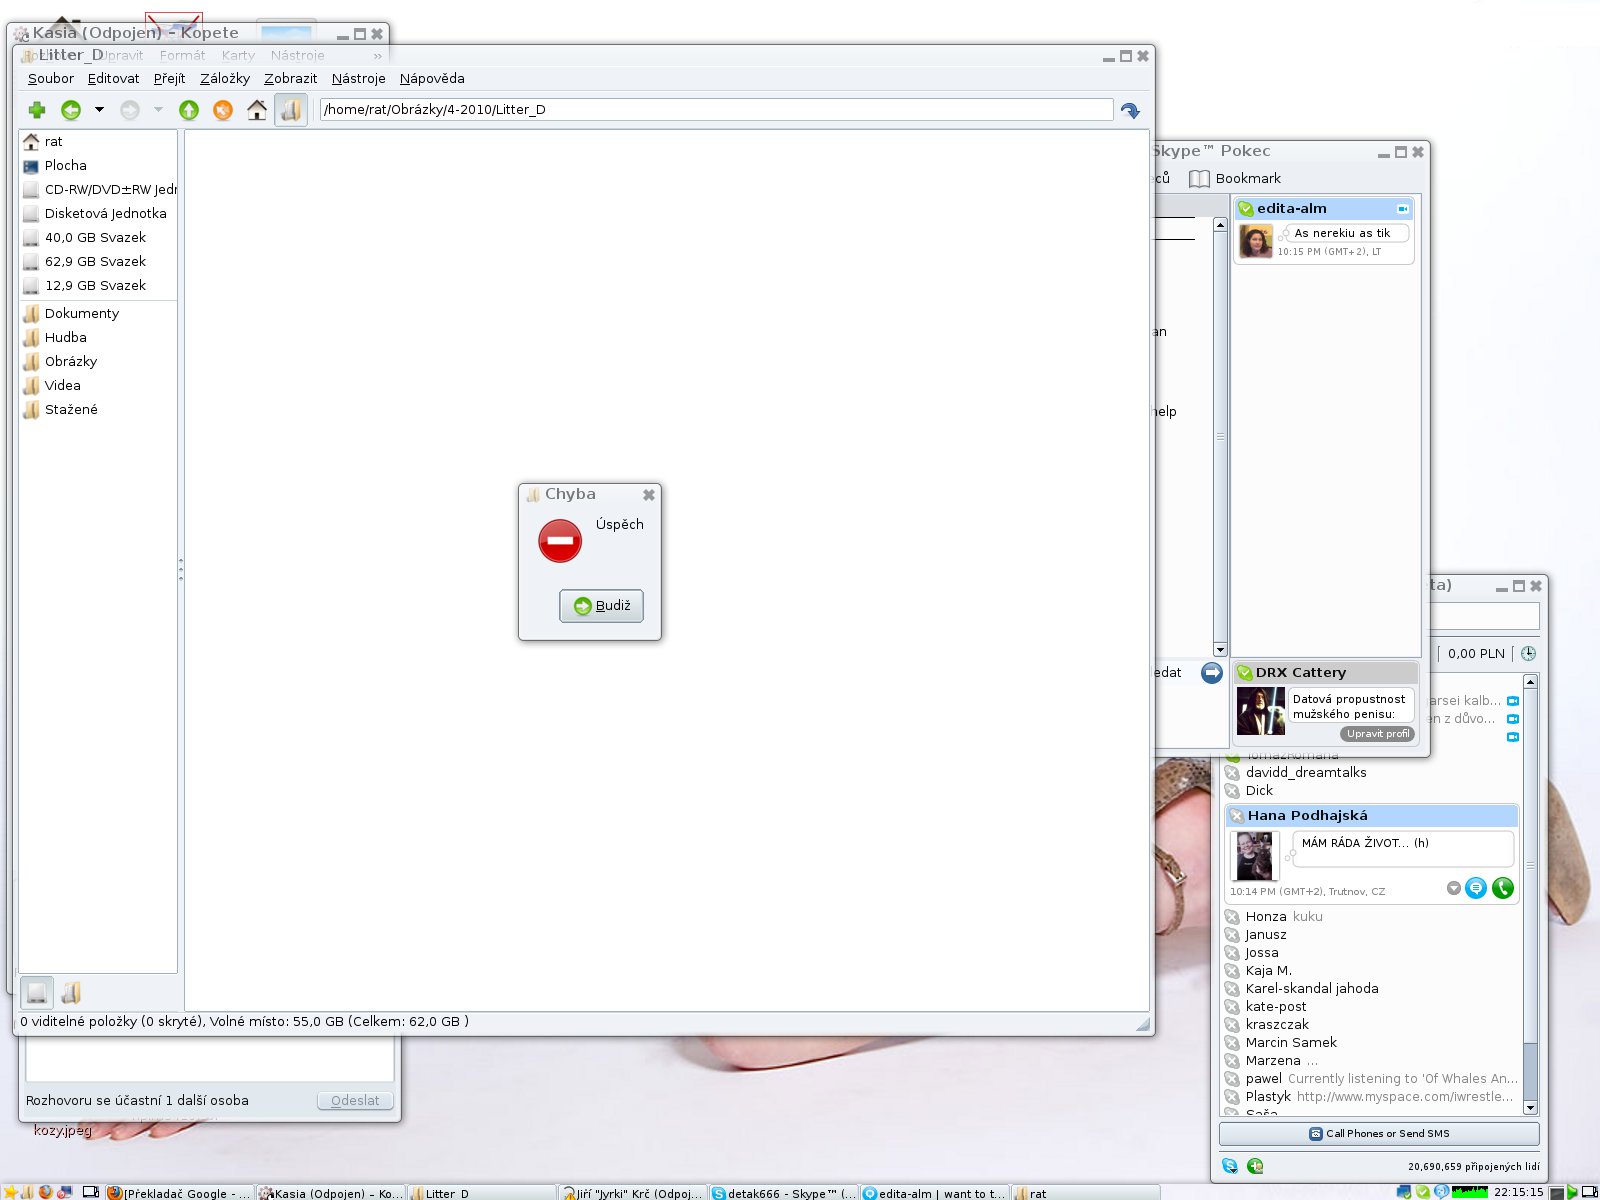The image size is (1600, 1200).
Task: Select the rat home entry in sidebar
Action: pyautogui.click(x=98, y=142)
